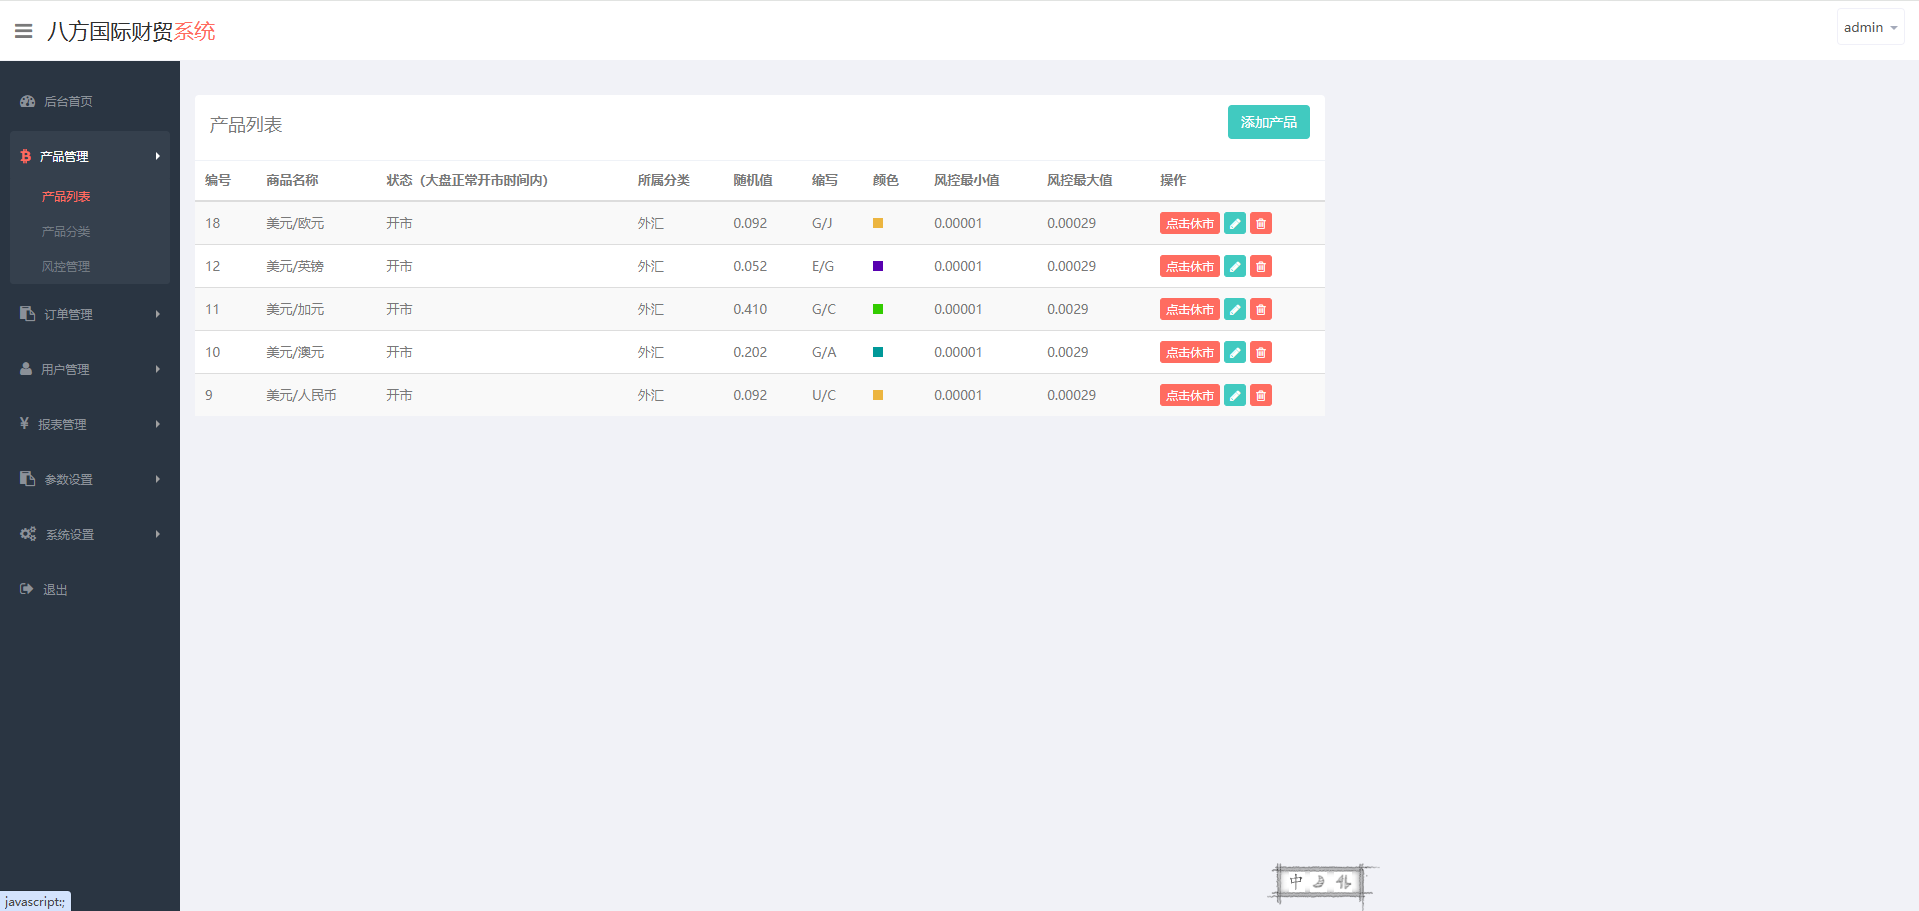
Task: Click edit pencil icon for 美元/加元 row
Action: click(1235, 310)
